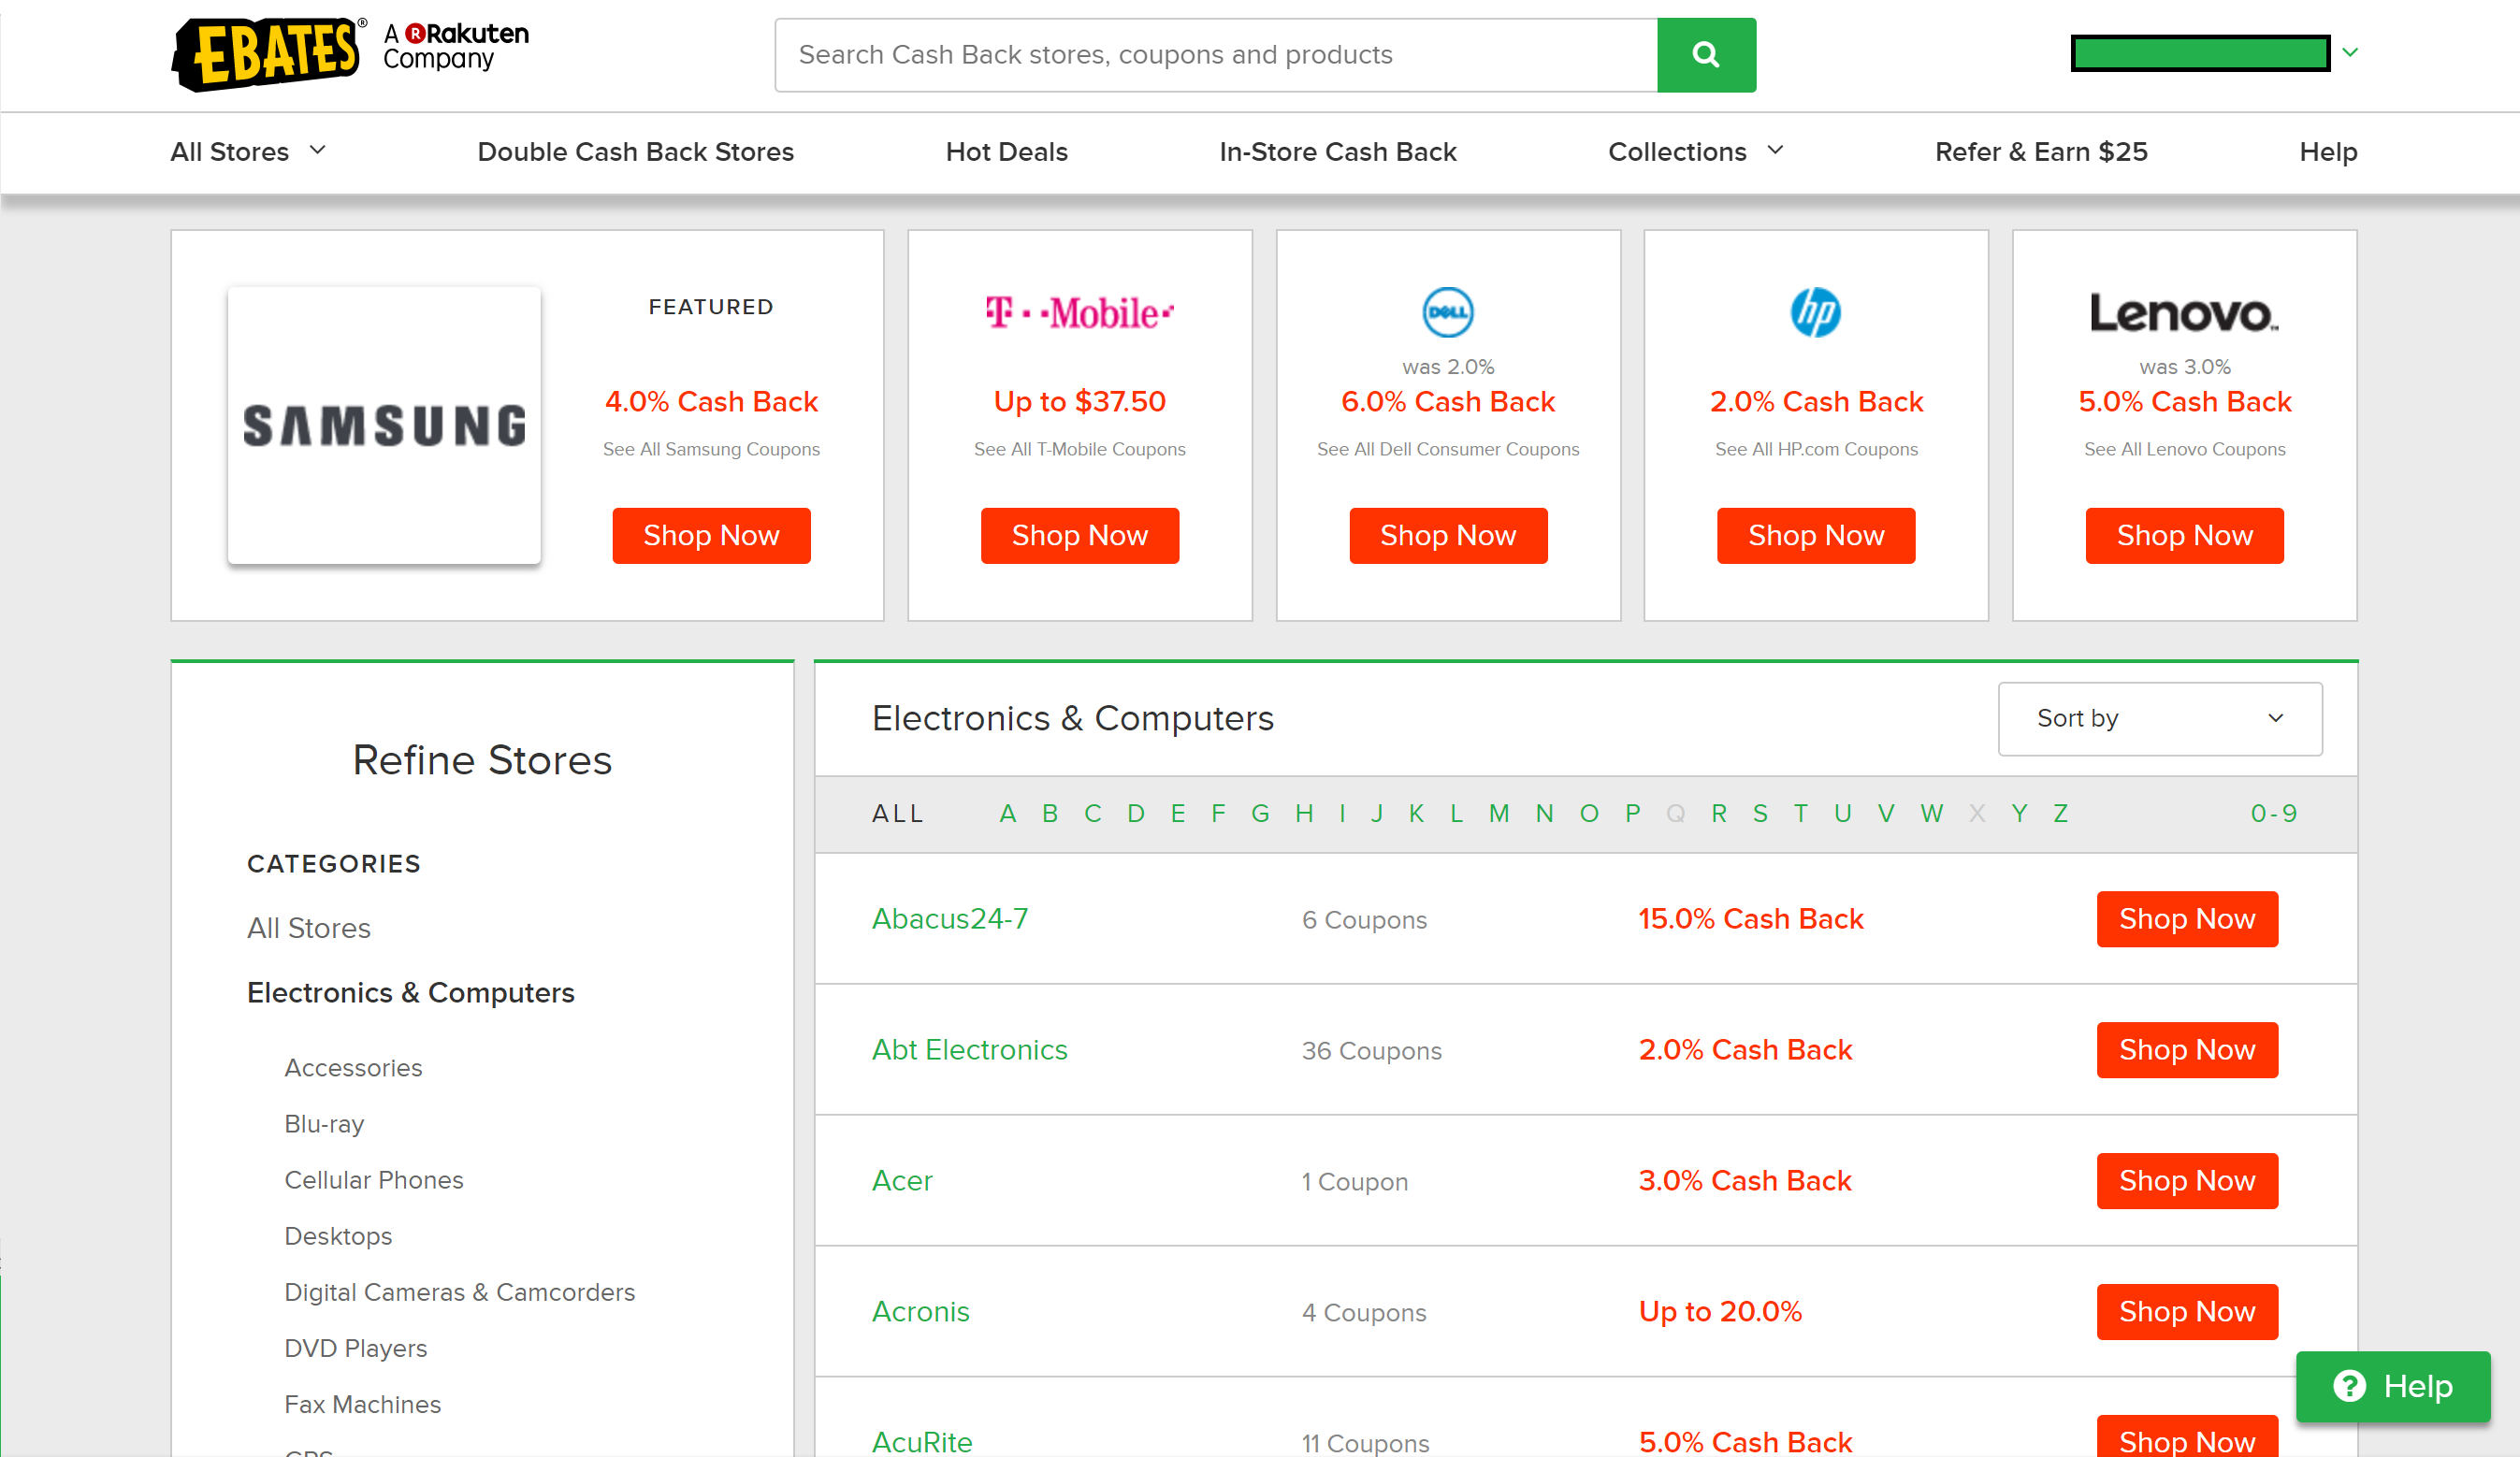Expand the All Stores dropdown menu
The width and height of the screenshot is (2520, 1457).
click(248, 151)
